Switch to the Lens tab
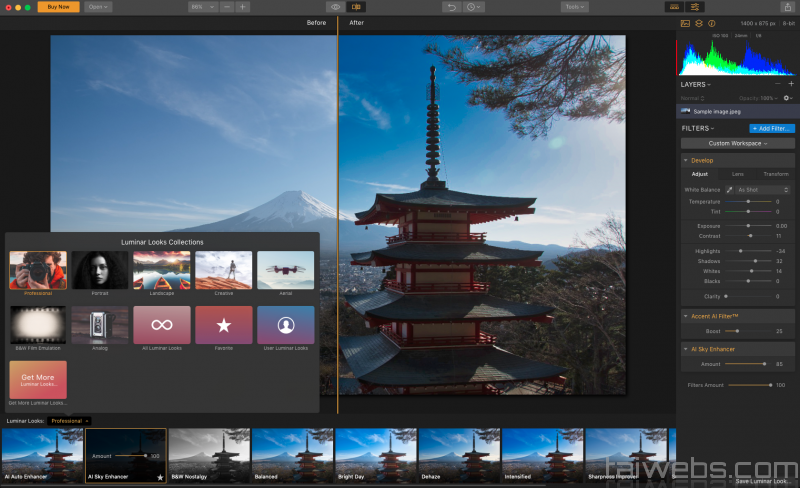Image resolution: width=800 pixels, height=488 pixels. click(x=737, y=174)
